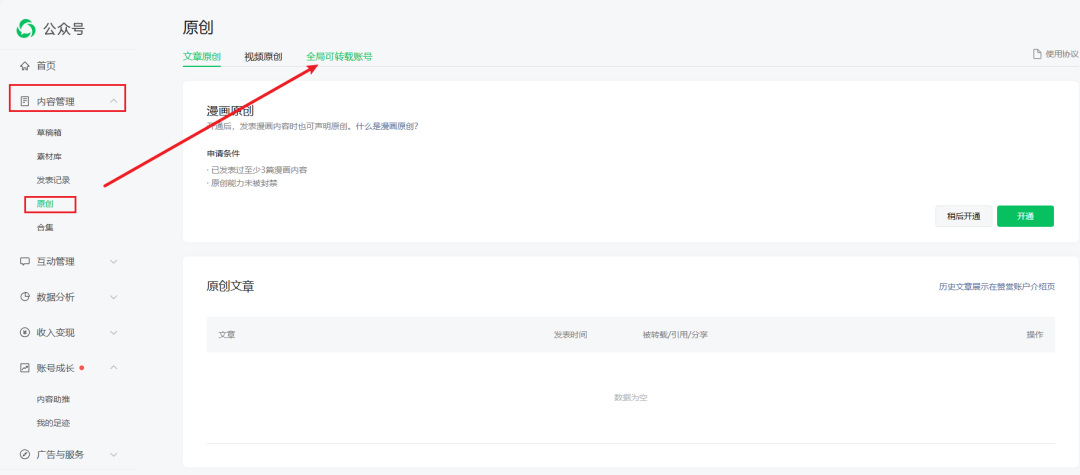This screenshot has height=475, width=1080.
Task: Click the coin icon beside 收入变现
Action: [x=25, y=332]
